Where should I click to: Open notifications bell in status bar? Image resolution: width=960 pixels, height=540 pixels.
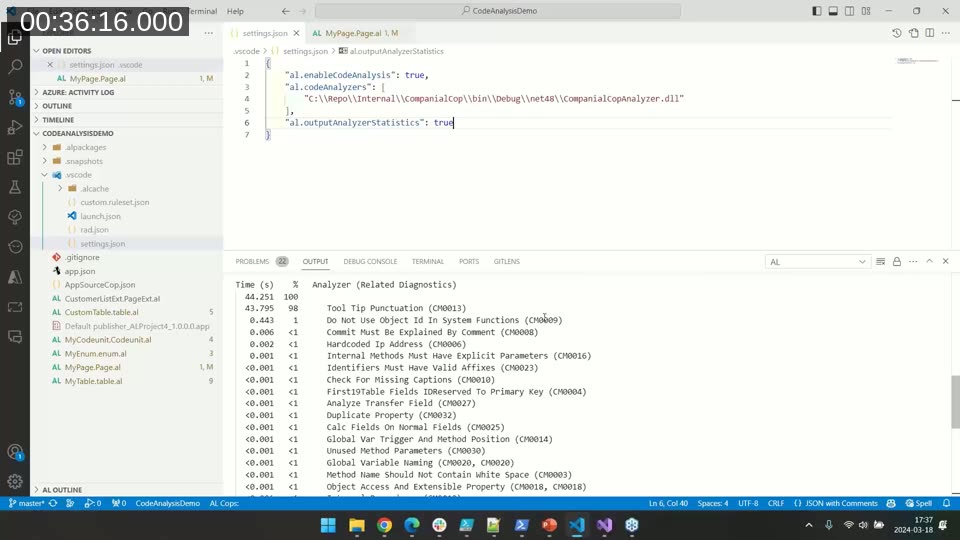947,503
